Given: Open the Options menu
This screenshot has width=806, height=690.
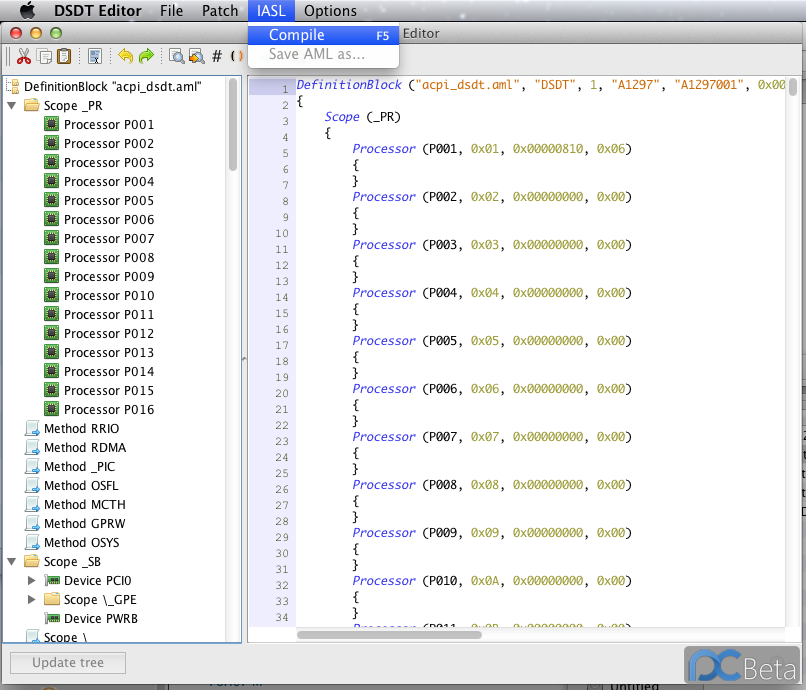Looking at the screenshot, I should pos(330,11).
